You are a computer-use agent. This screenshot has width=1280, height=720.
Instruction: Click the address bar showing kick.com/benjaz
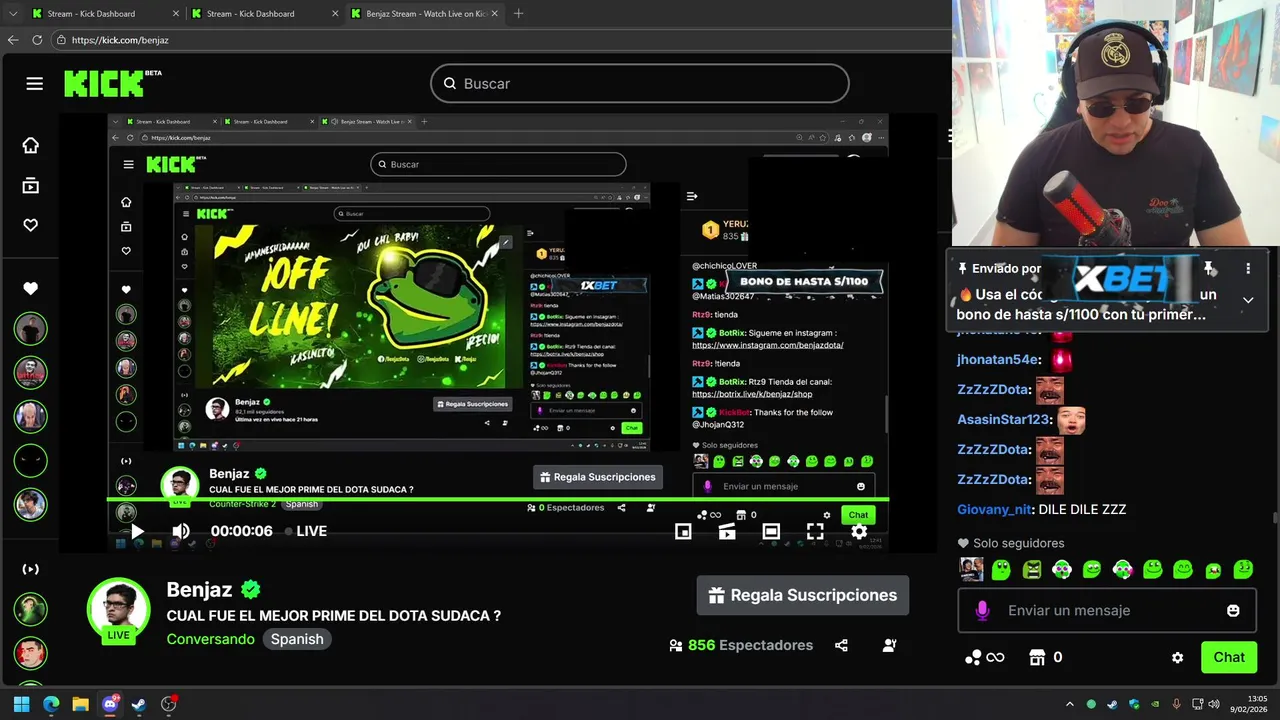(500, 40)
